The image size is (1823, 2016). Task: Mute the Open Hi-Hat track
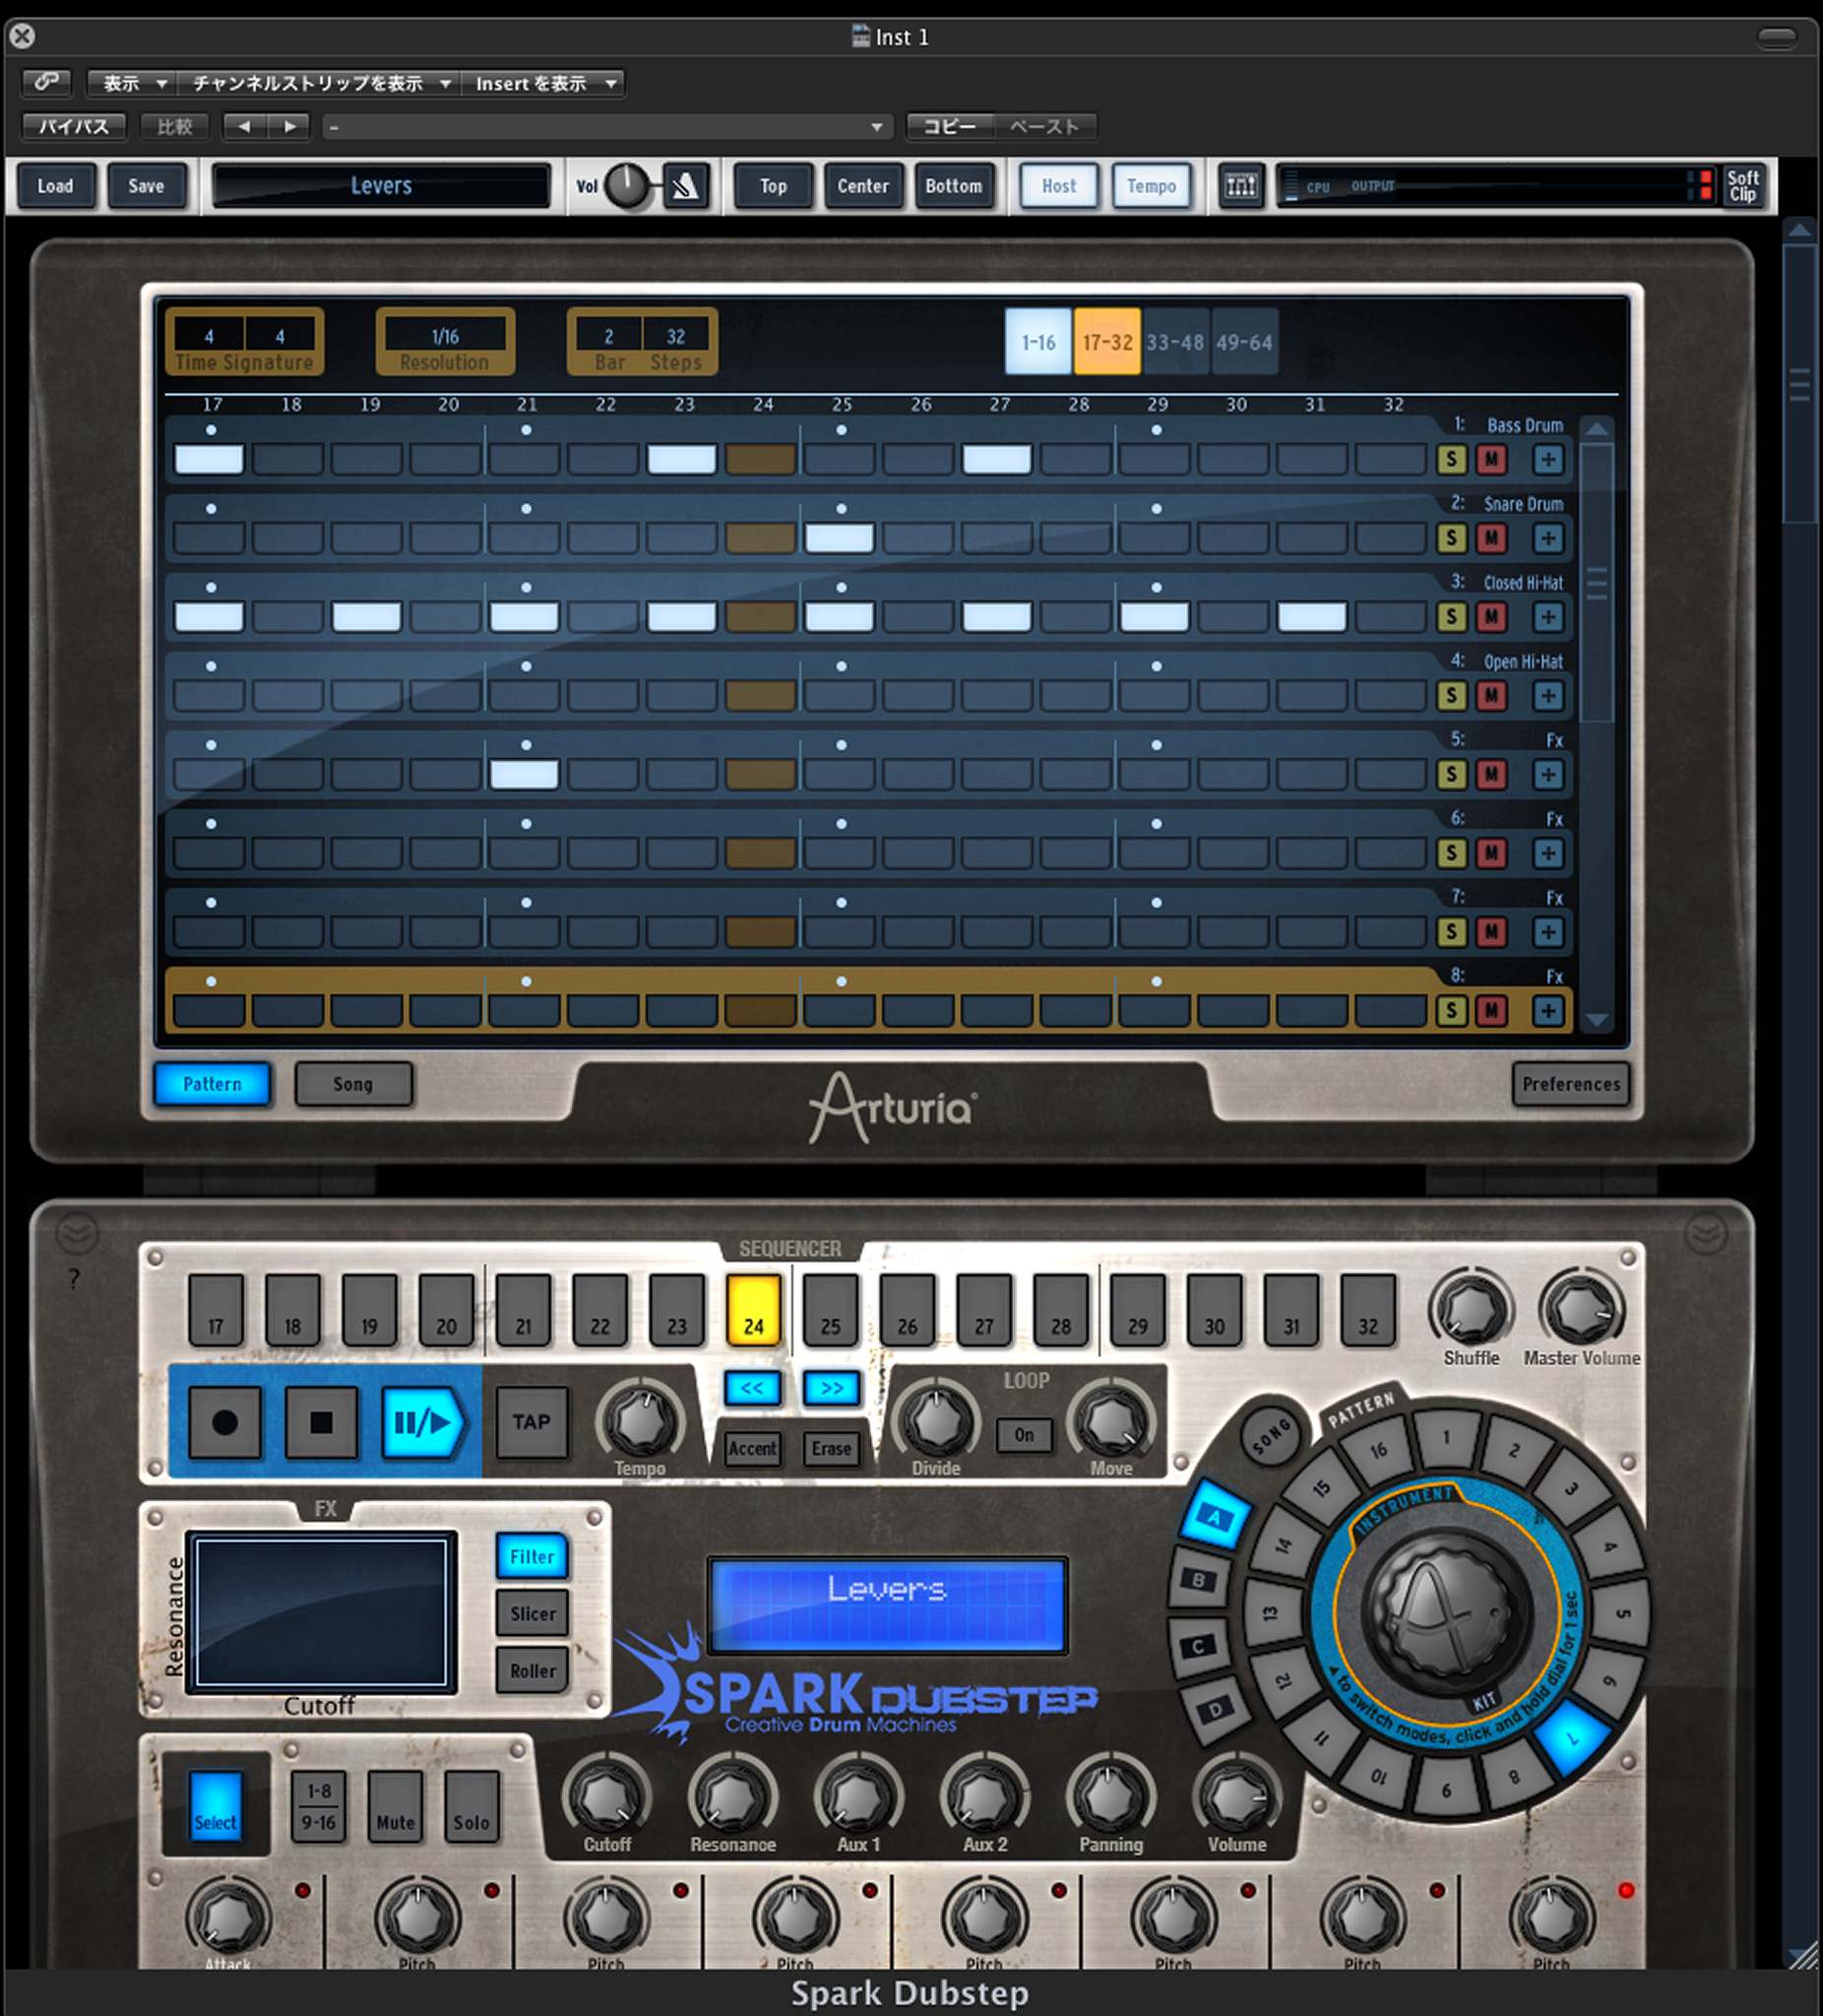click(1491, 696)
